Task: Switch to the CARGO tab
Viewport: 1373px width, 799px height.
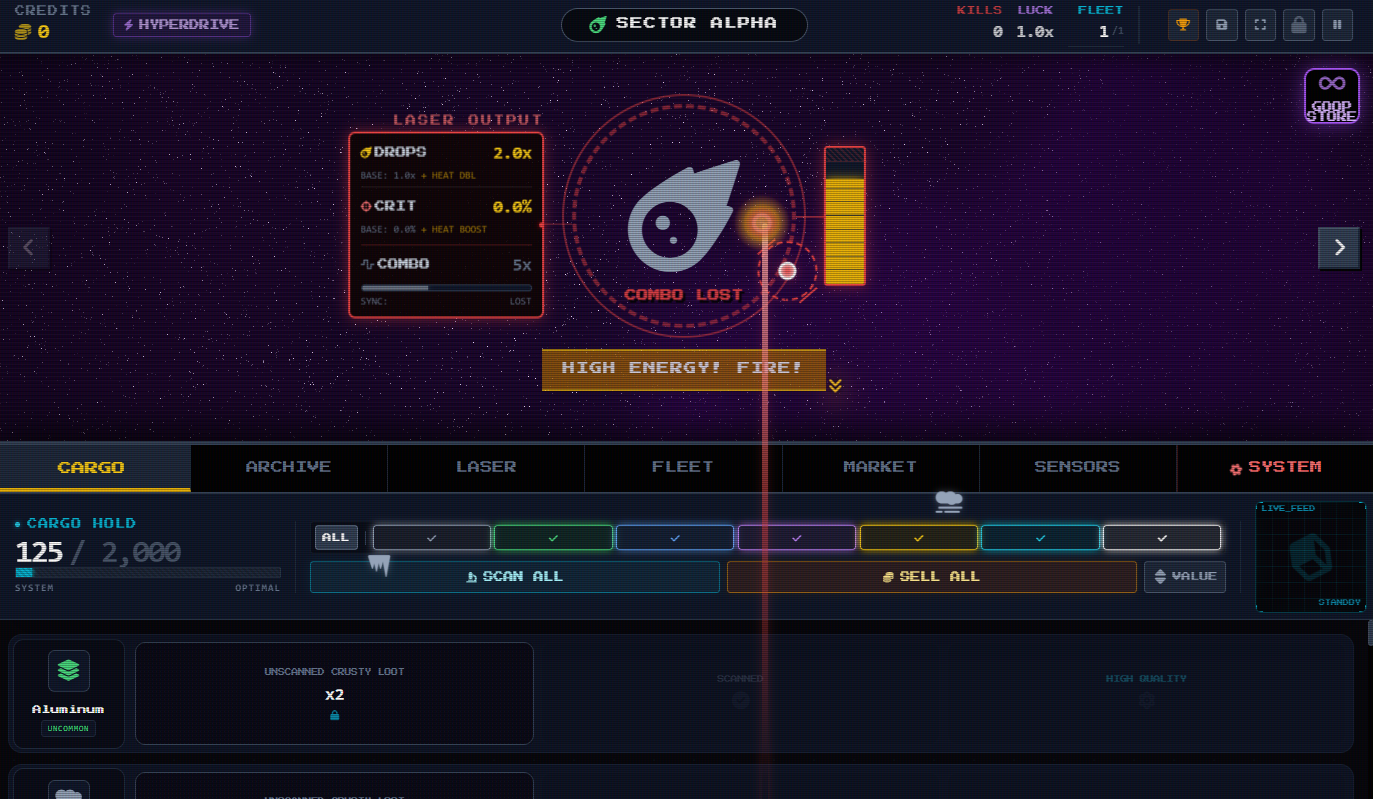Action: click(x=95, y=468)
